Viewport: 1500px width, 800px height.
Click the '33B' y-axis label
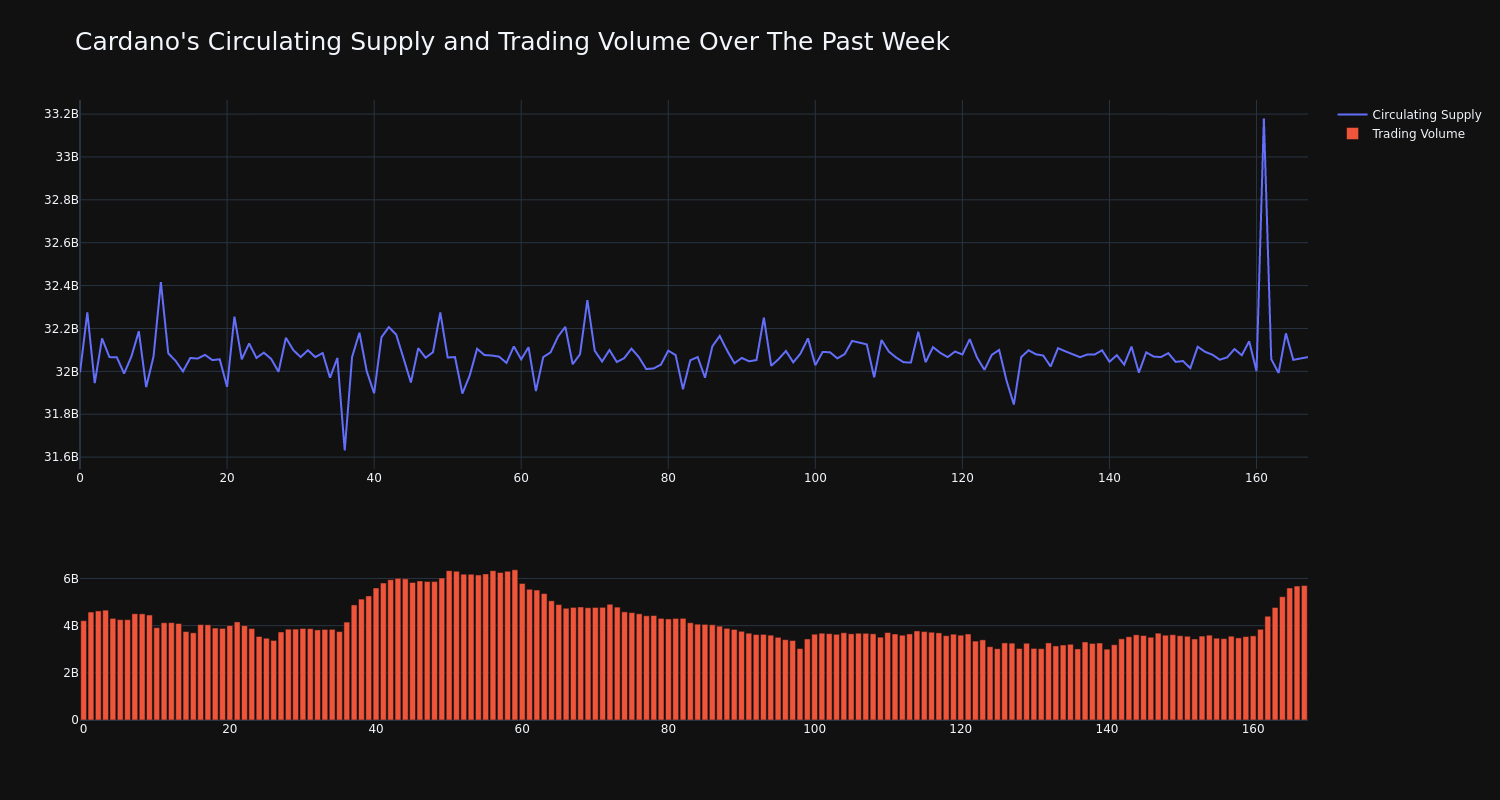pos(67,157)
